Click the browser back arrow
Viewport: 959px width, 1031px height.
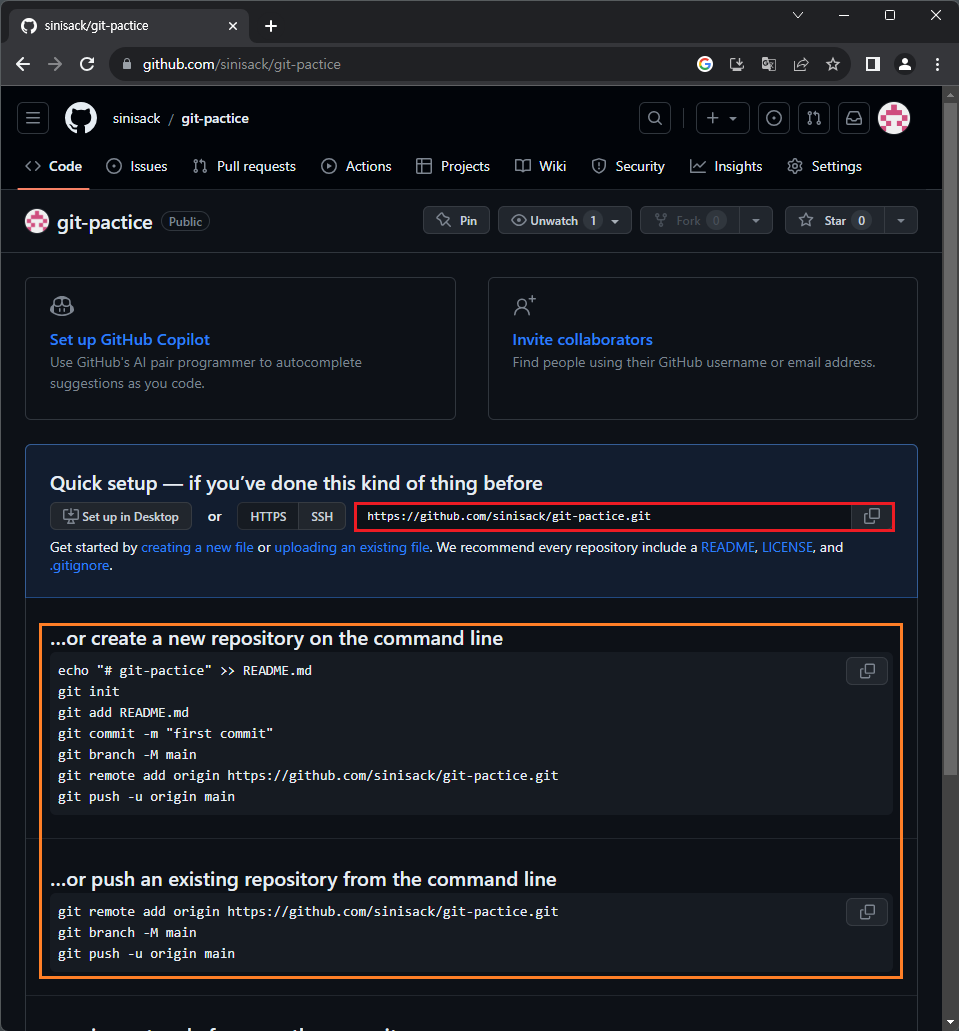(23, 64)
